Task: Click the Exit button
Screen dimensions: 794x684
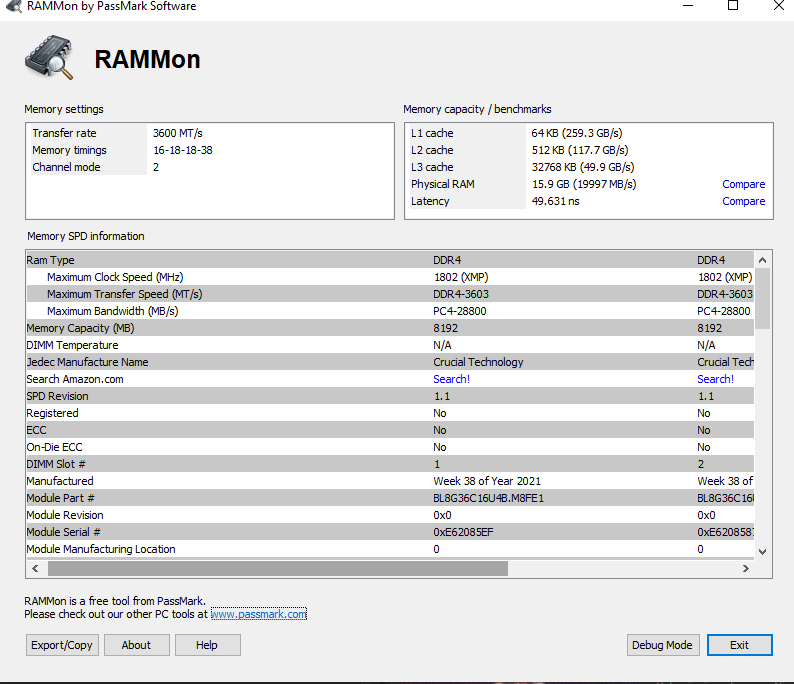Action: (x=739, y=645)
